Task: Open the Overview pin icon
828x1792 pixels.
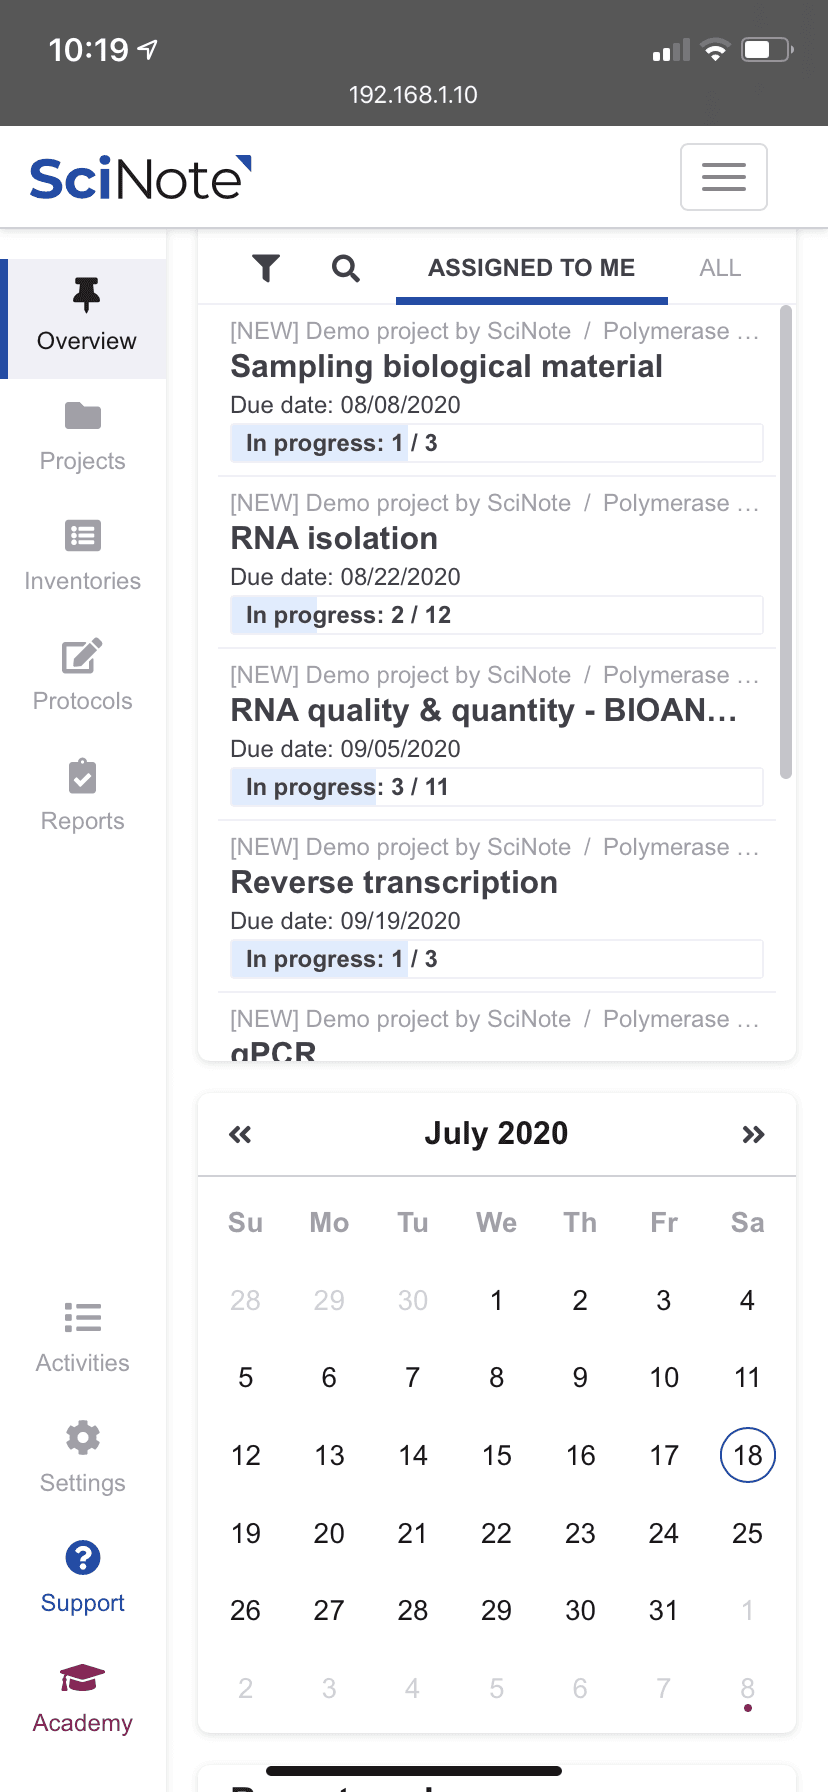Action: coord(86,295)
